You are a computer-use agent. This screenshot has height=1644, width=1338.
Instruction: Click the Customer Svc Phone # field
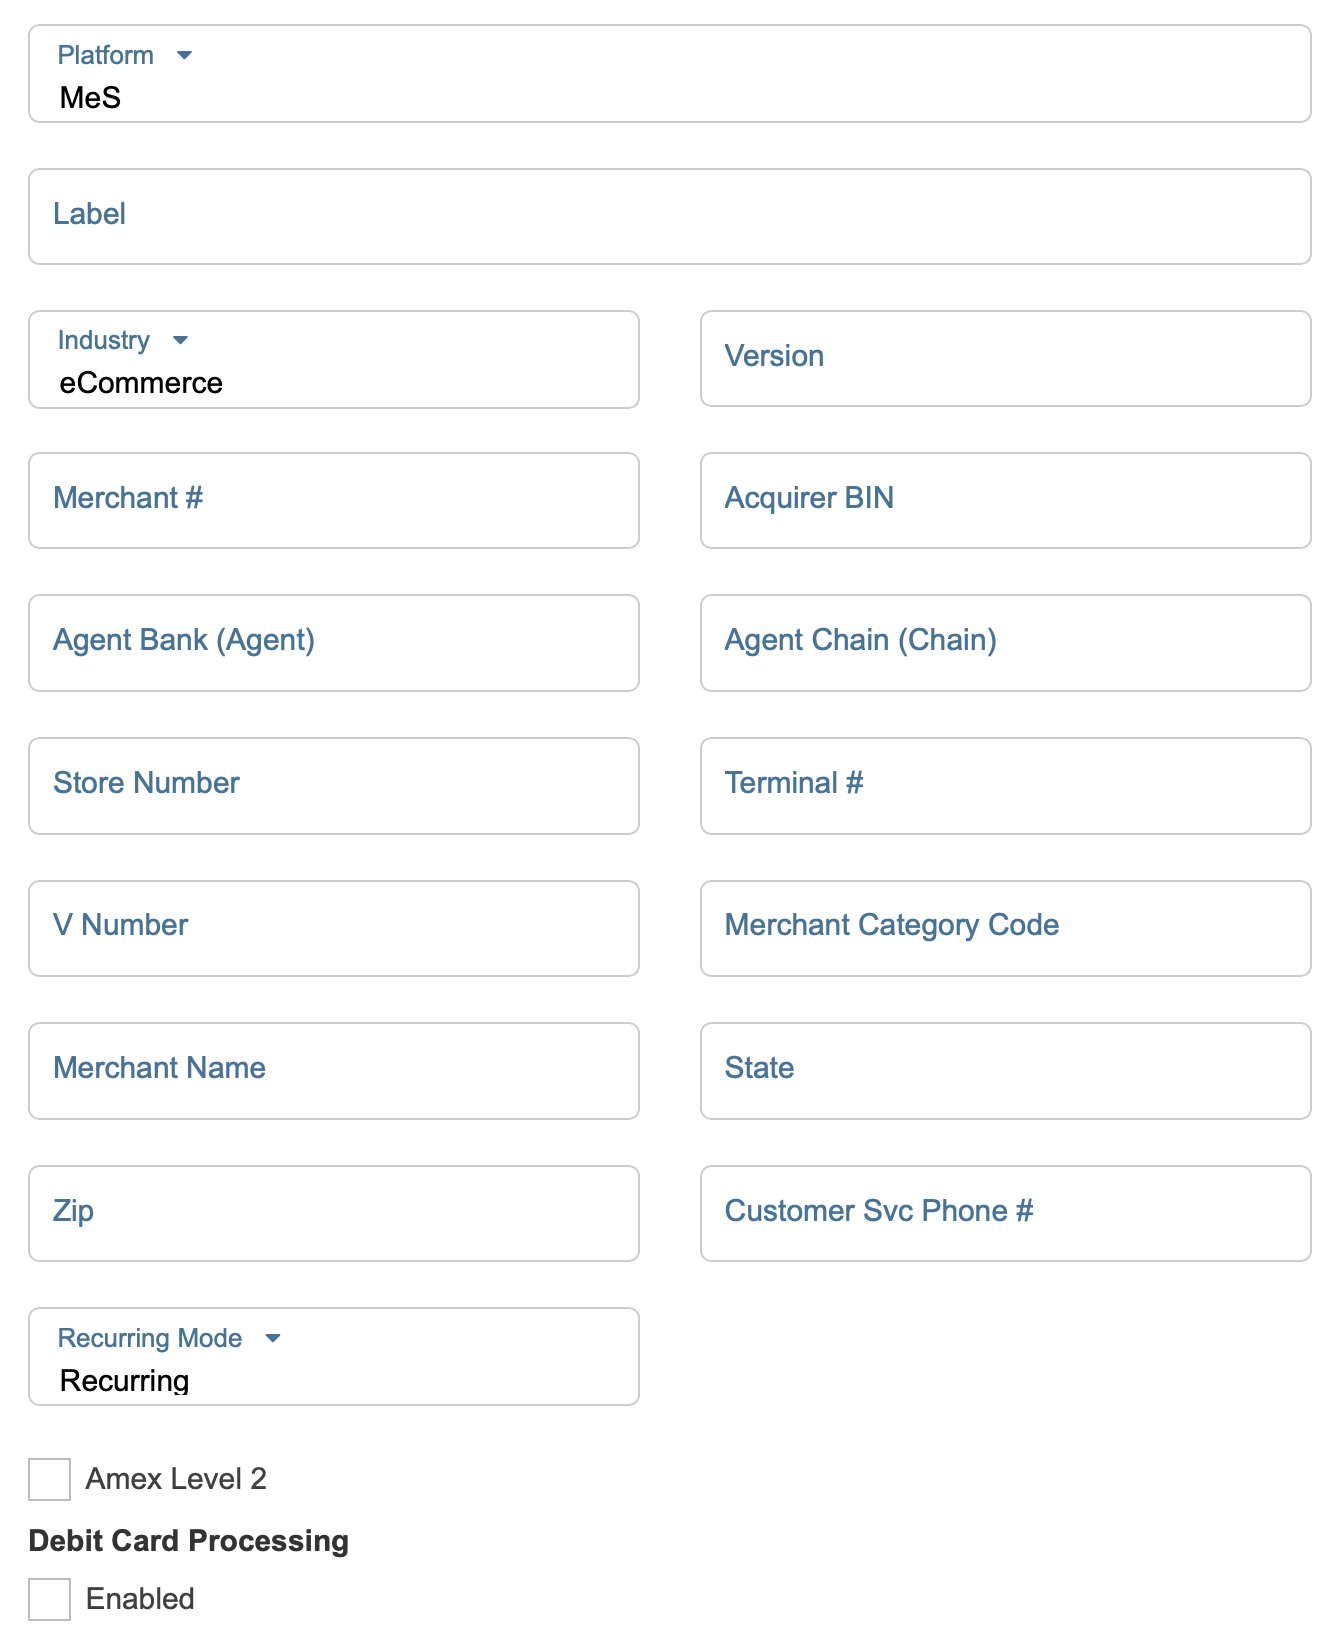pos(1005,1213)
